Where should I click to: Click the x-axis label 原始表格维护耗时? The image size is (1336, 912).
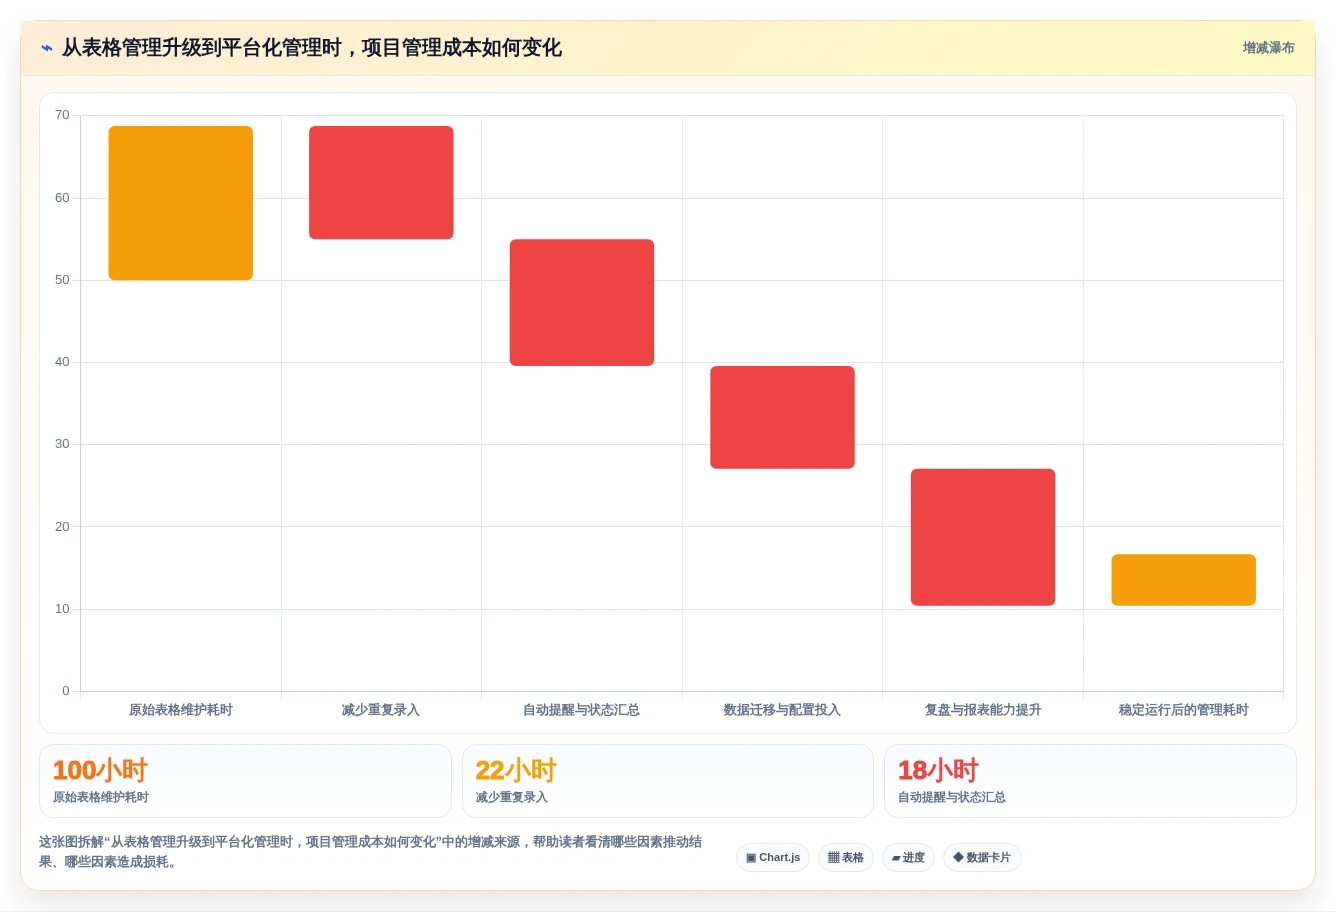pyautogui.click(x=181, y=710)
